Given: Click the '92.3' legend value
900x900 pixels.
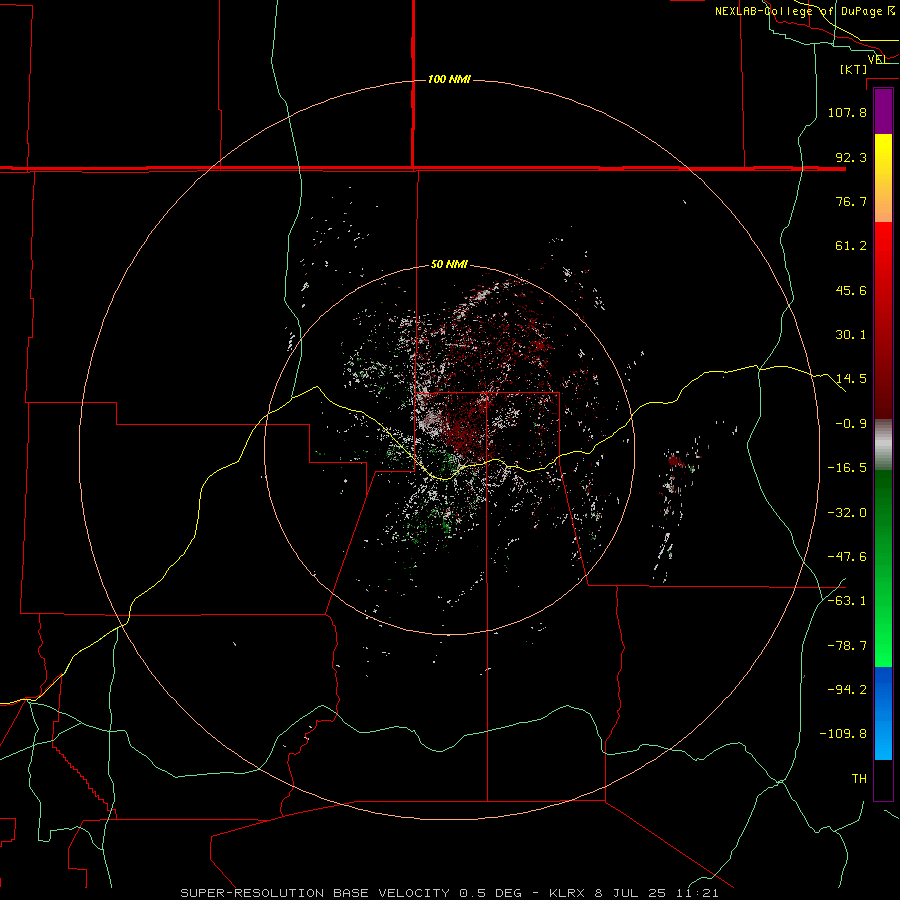Looking at the screenshot, I should pos(851,157).
